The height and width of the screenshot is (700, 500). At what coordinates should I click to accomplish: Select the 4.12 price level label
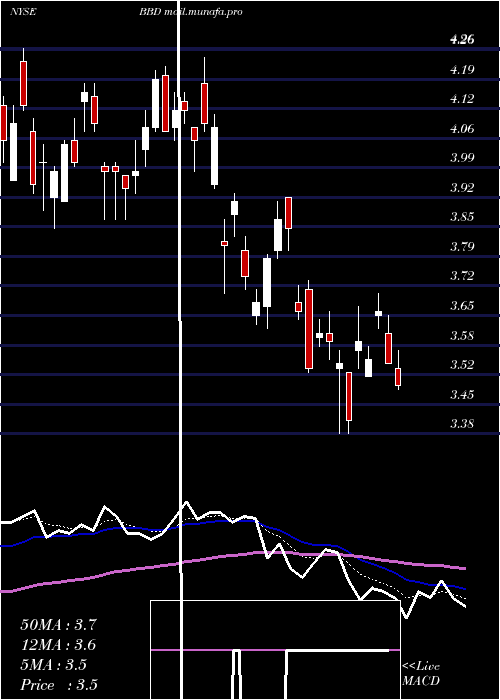coord(462,99)
